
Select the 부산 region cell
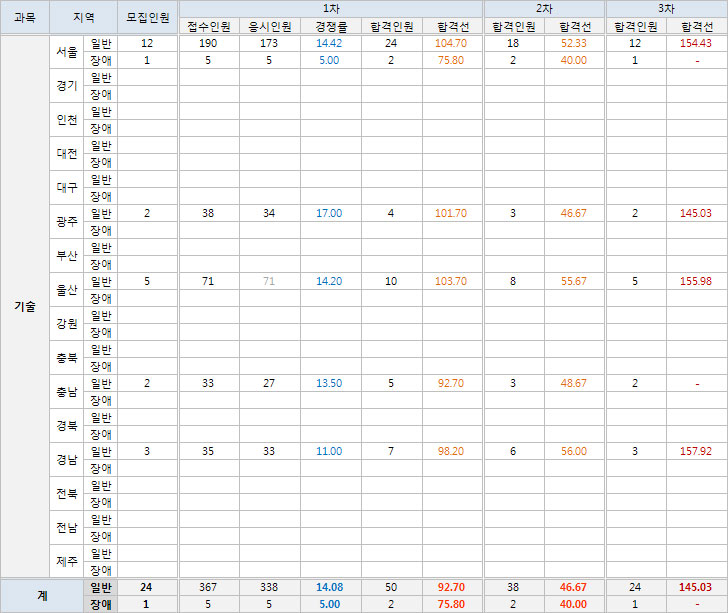[x=66, y=255]
